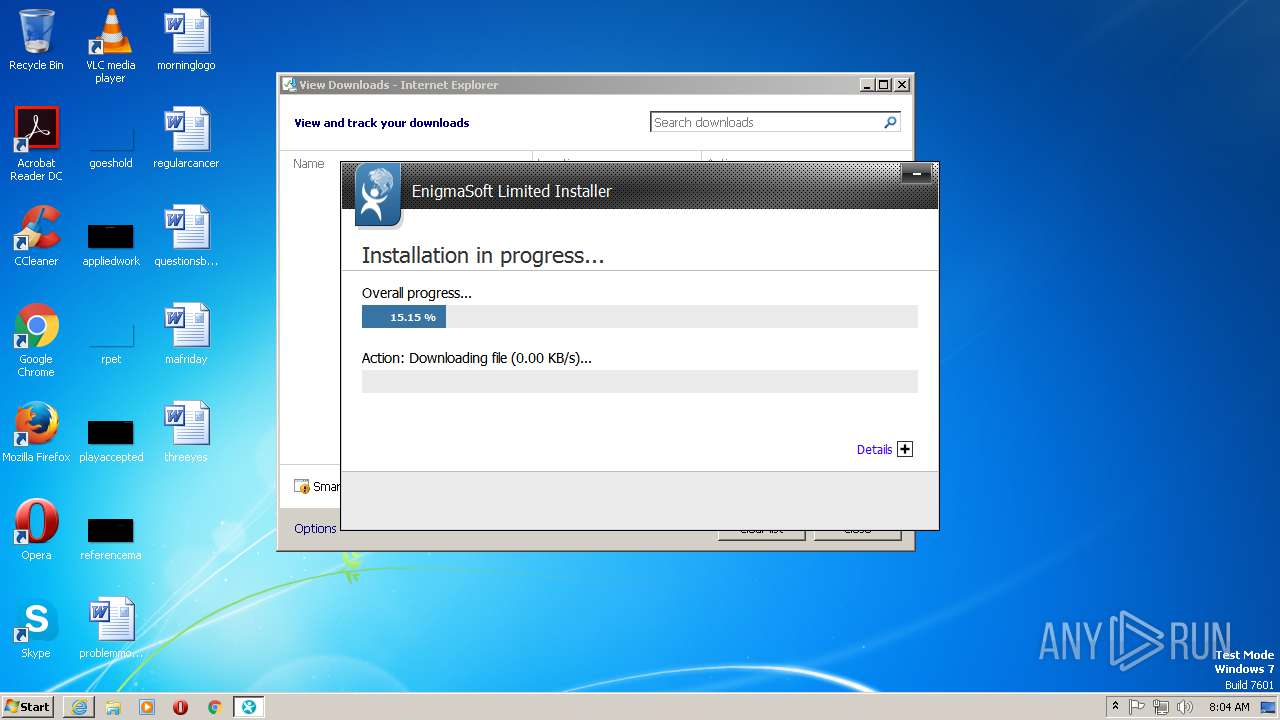This screenshot has height=720, width=1280.
Task: Open Options link in View Downloads window
Action: coord(315,528)
